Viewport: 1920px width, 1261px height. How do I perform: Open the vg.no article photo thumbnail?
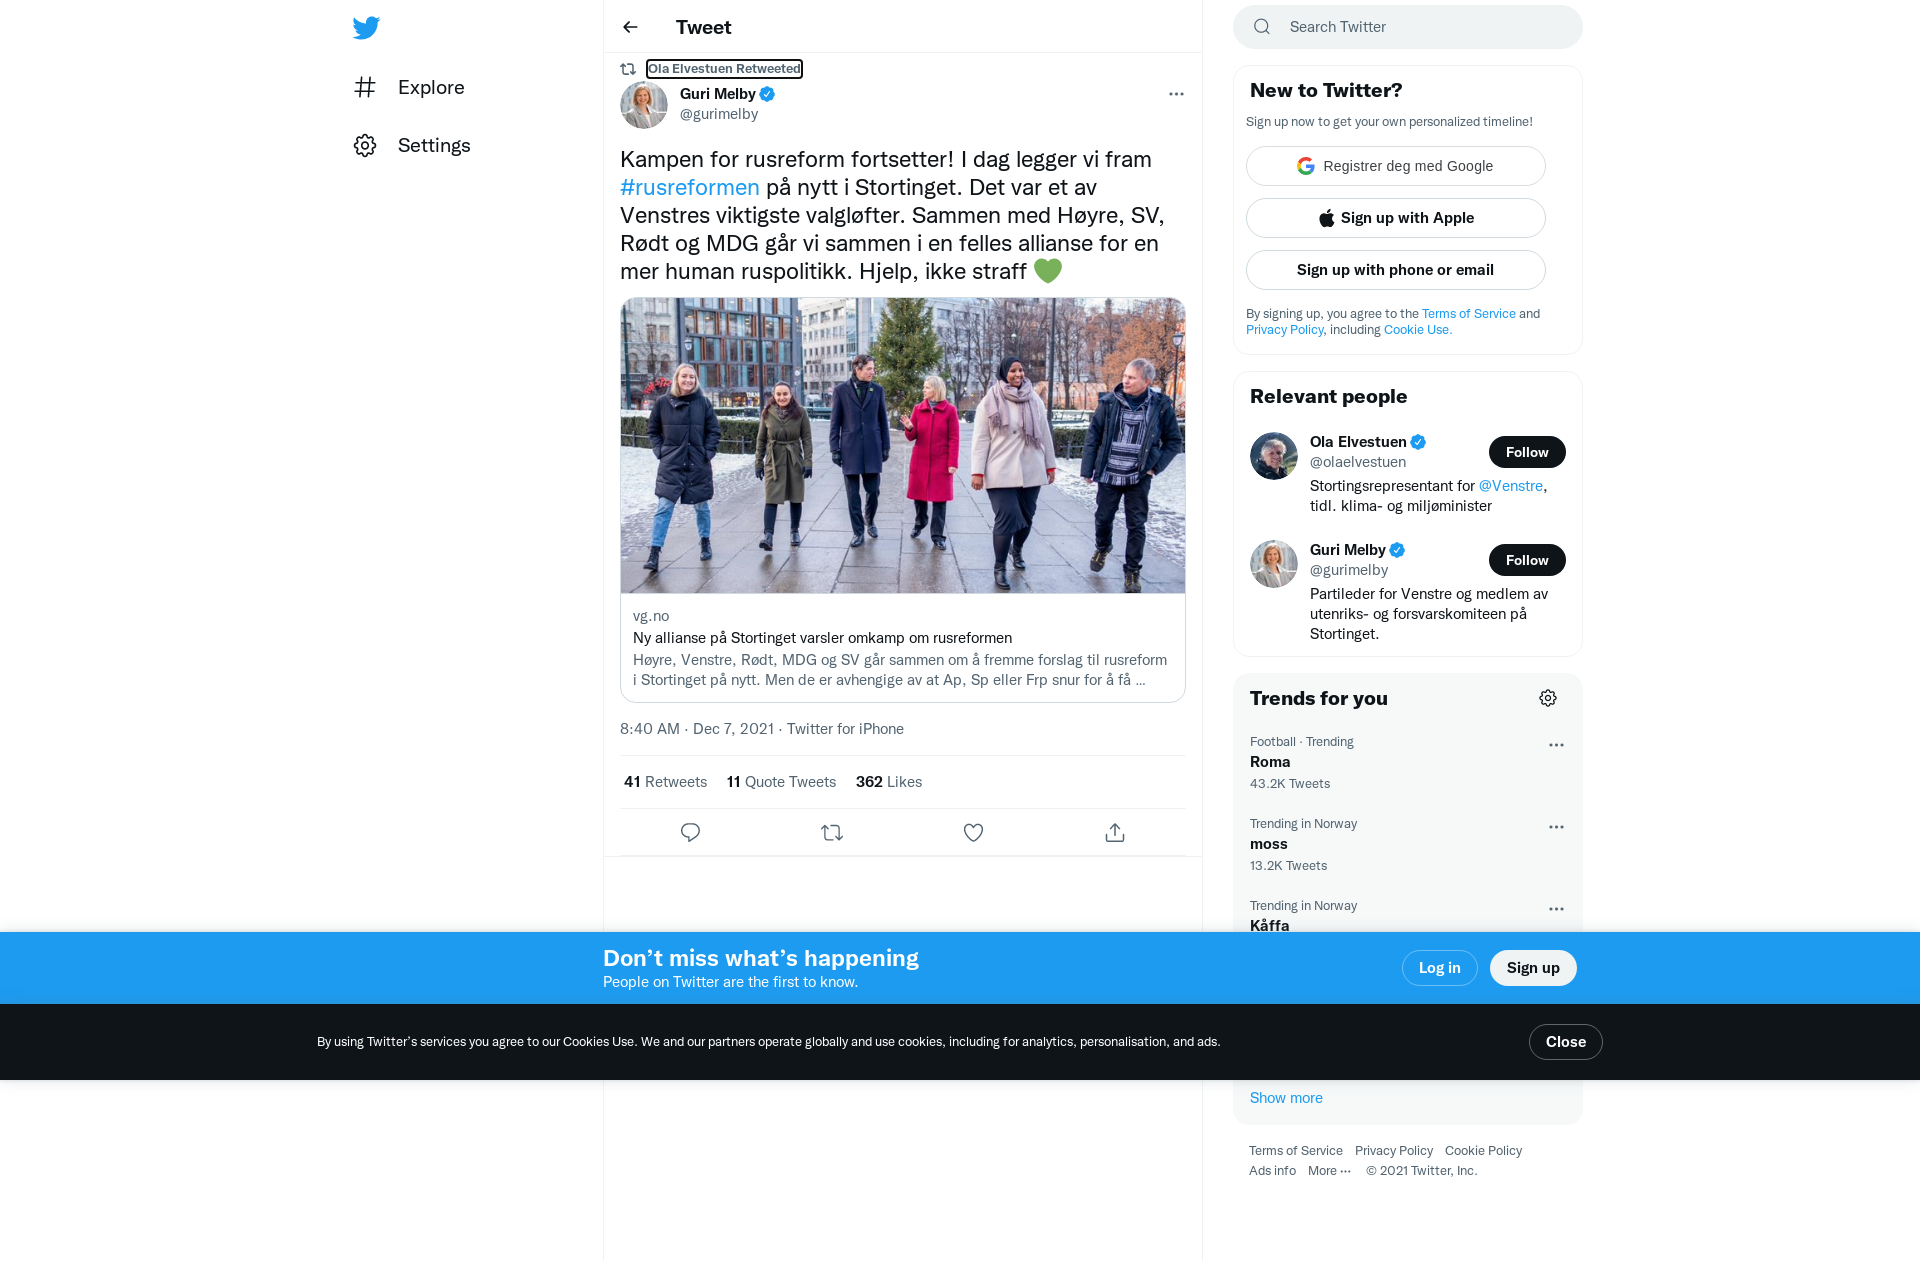coord(902,445)
